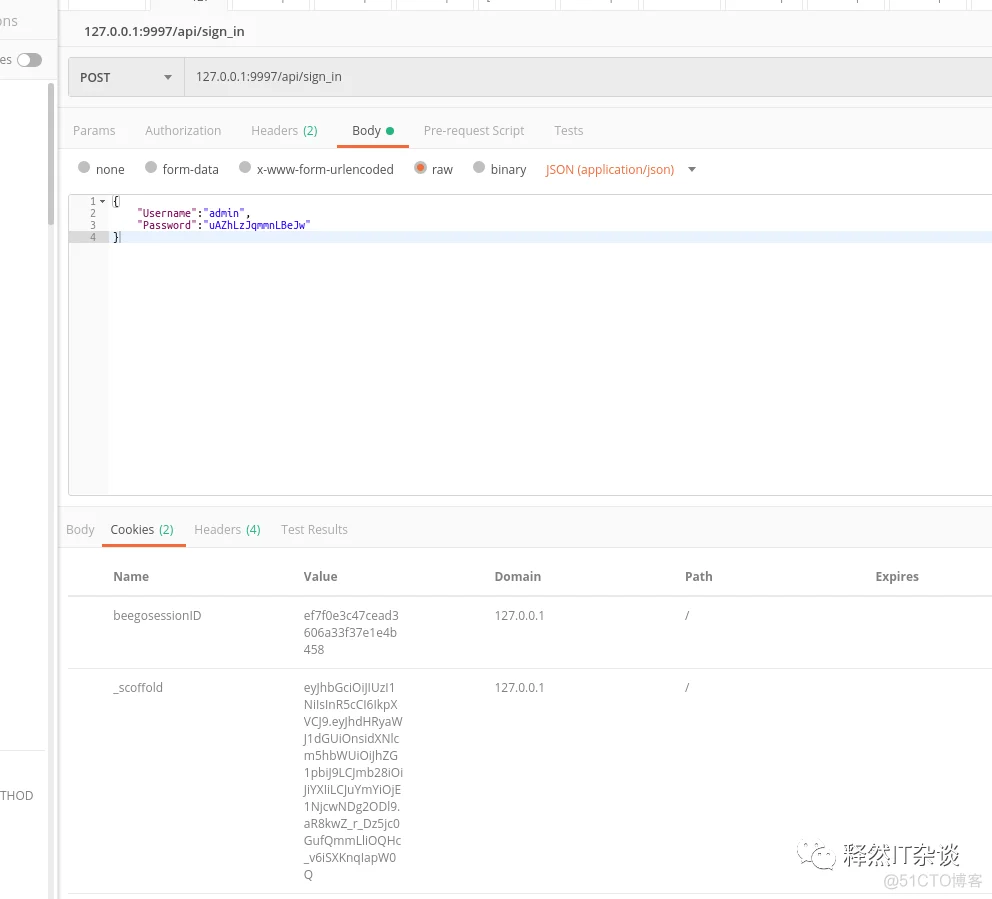Image resolution: width=992 pixels, height=899 pixels.
Task: Click the "Password" line in the editor
Action: tap(223, 225)
